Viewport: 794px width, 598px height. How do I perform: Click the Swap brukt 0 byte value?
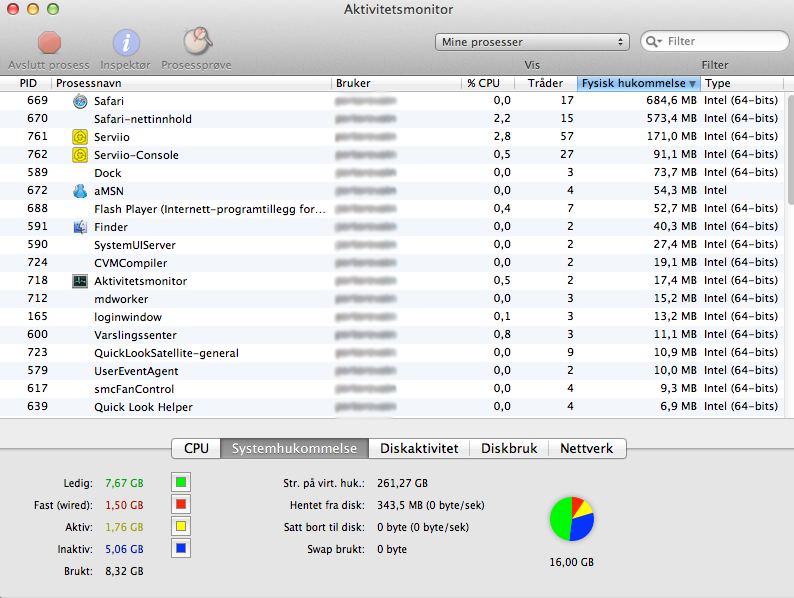[392, 549]
